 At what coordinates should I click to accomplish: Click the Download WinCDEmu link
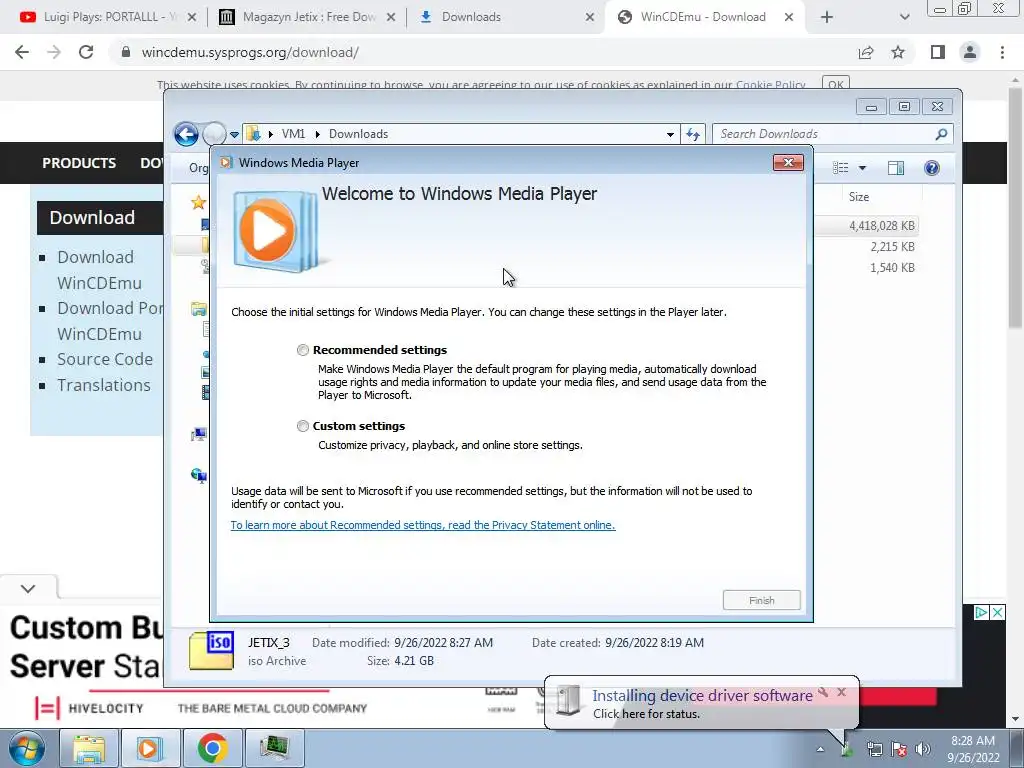(99, 270)
